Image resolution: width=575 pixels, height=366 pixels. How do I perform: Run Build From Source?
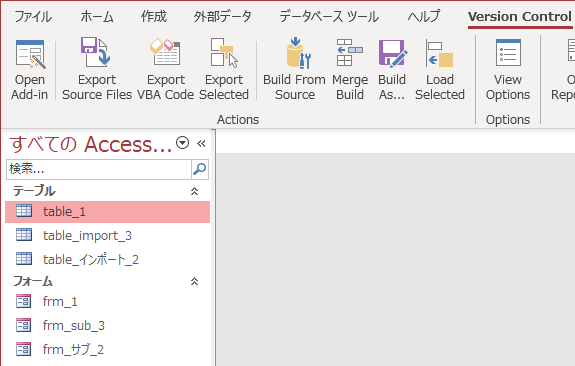pos(294,70)
